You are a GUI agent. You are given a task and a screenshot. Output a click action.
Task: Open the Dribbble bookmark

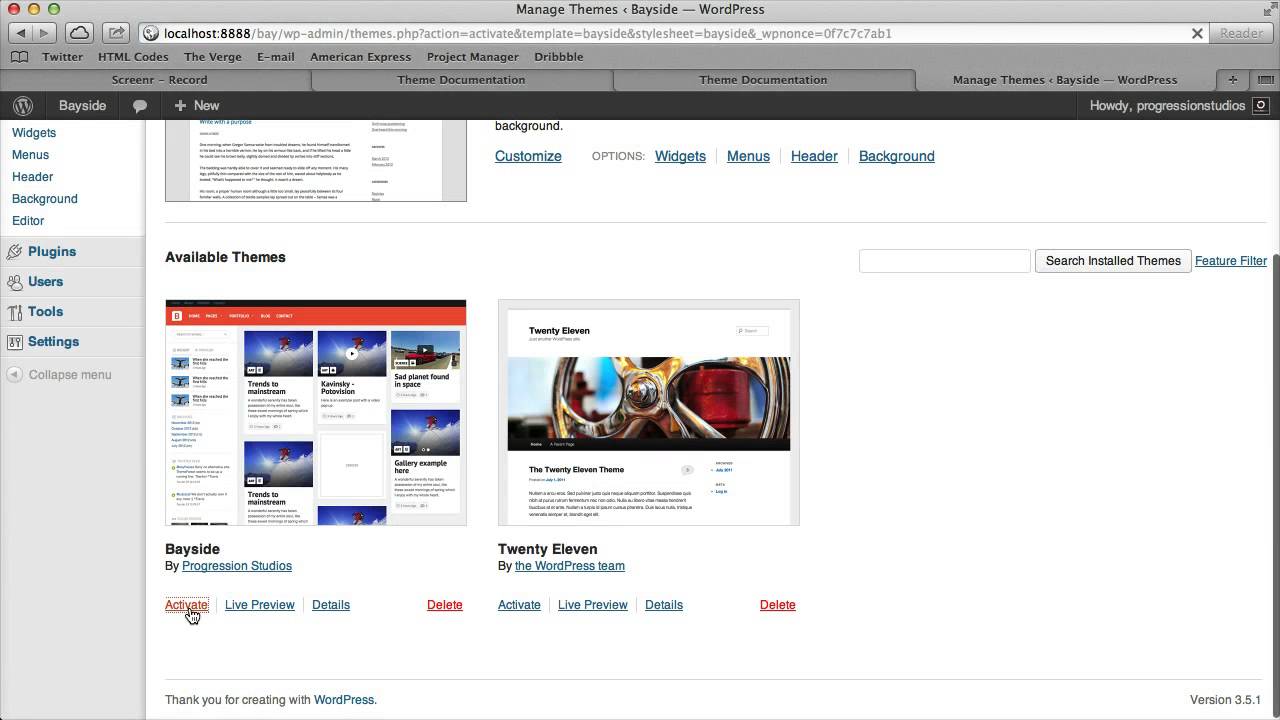(559, 57)
